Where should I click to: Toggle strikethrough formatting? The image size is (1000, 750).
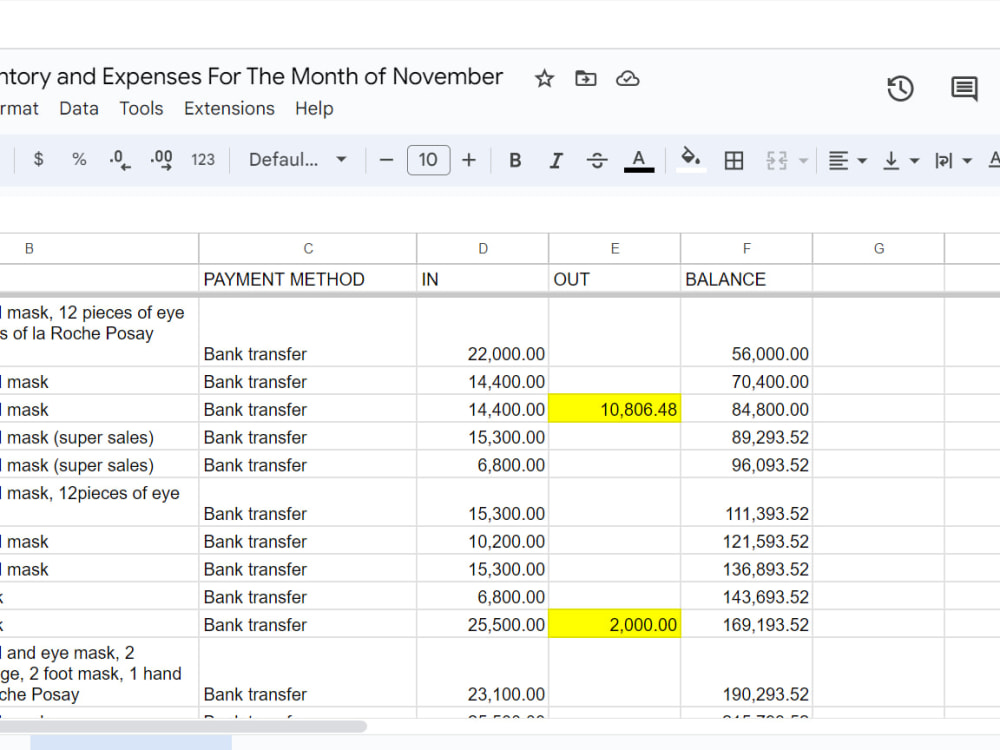[x=597, y=160]
